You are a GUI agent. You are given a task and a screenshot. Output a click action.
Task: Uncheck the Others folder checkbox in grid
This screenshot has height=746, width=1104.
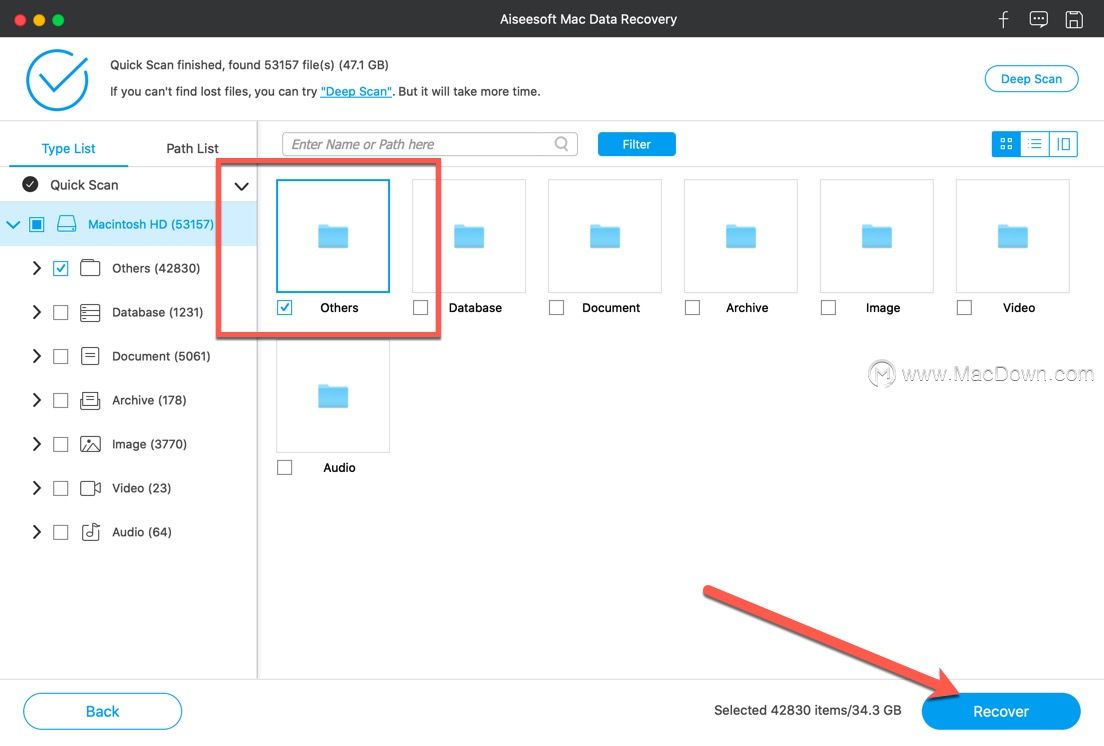[284, 308]
